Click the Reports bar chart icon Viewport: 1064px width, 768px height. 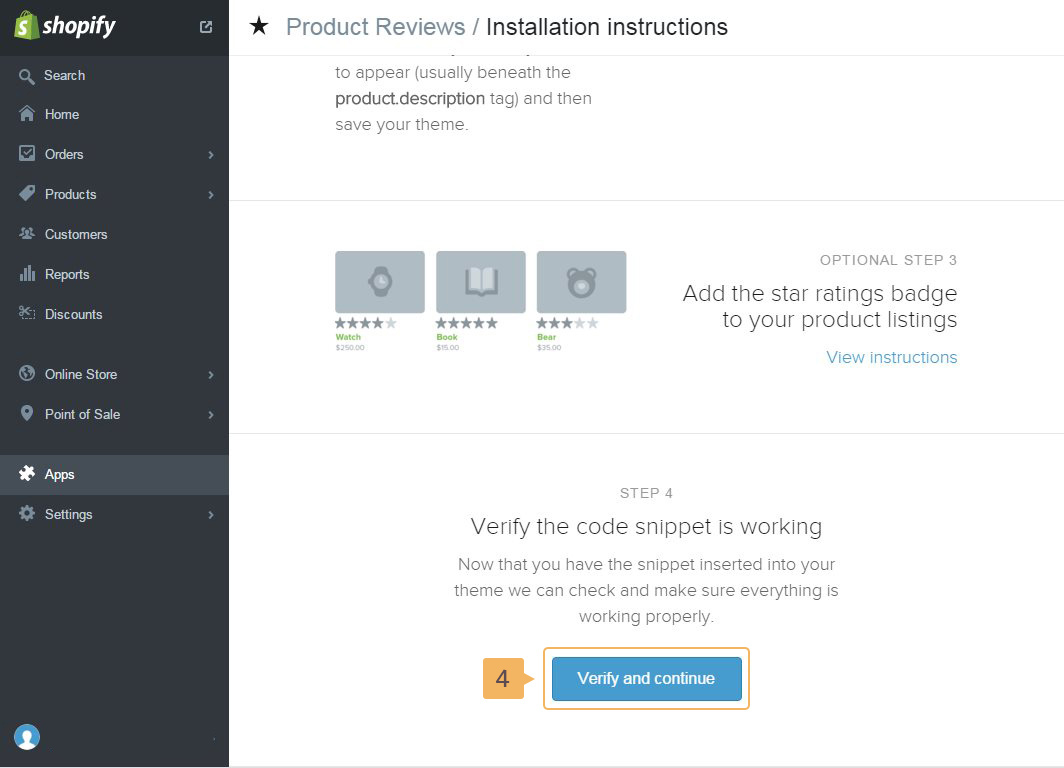point(27,274)
